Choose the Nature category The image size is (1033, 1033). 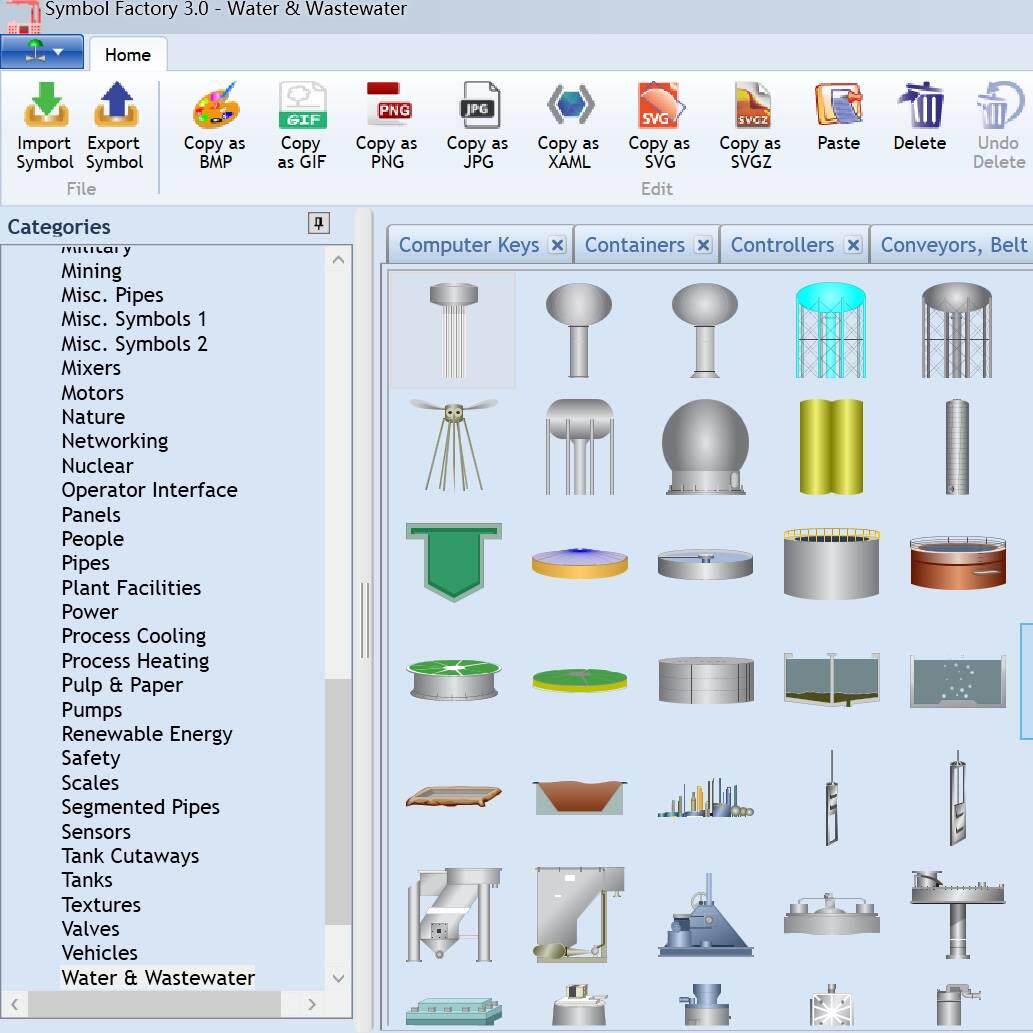pyautogui.click(x=93, y=417)
